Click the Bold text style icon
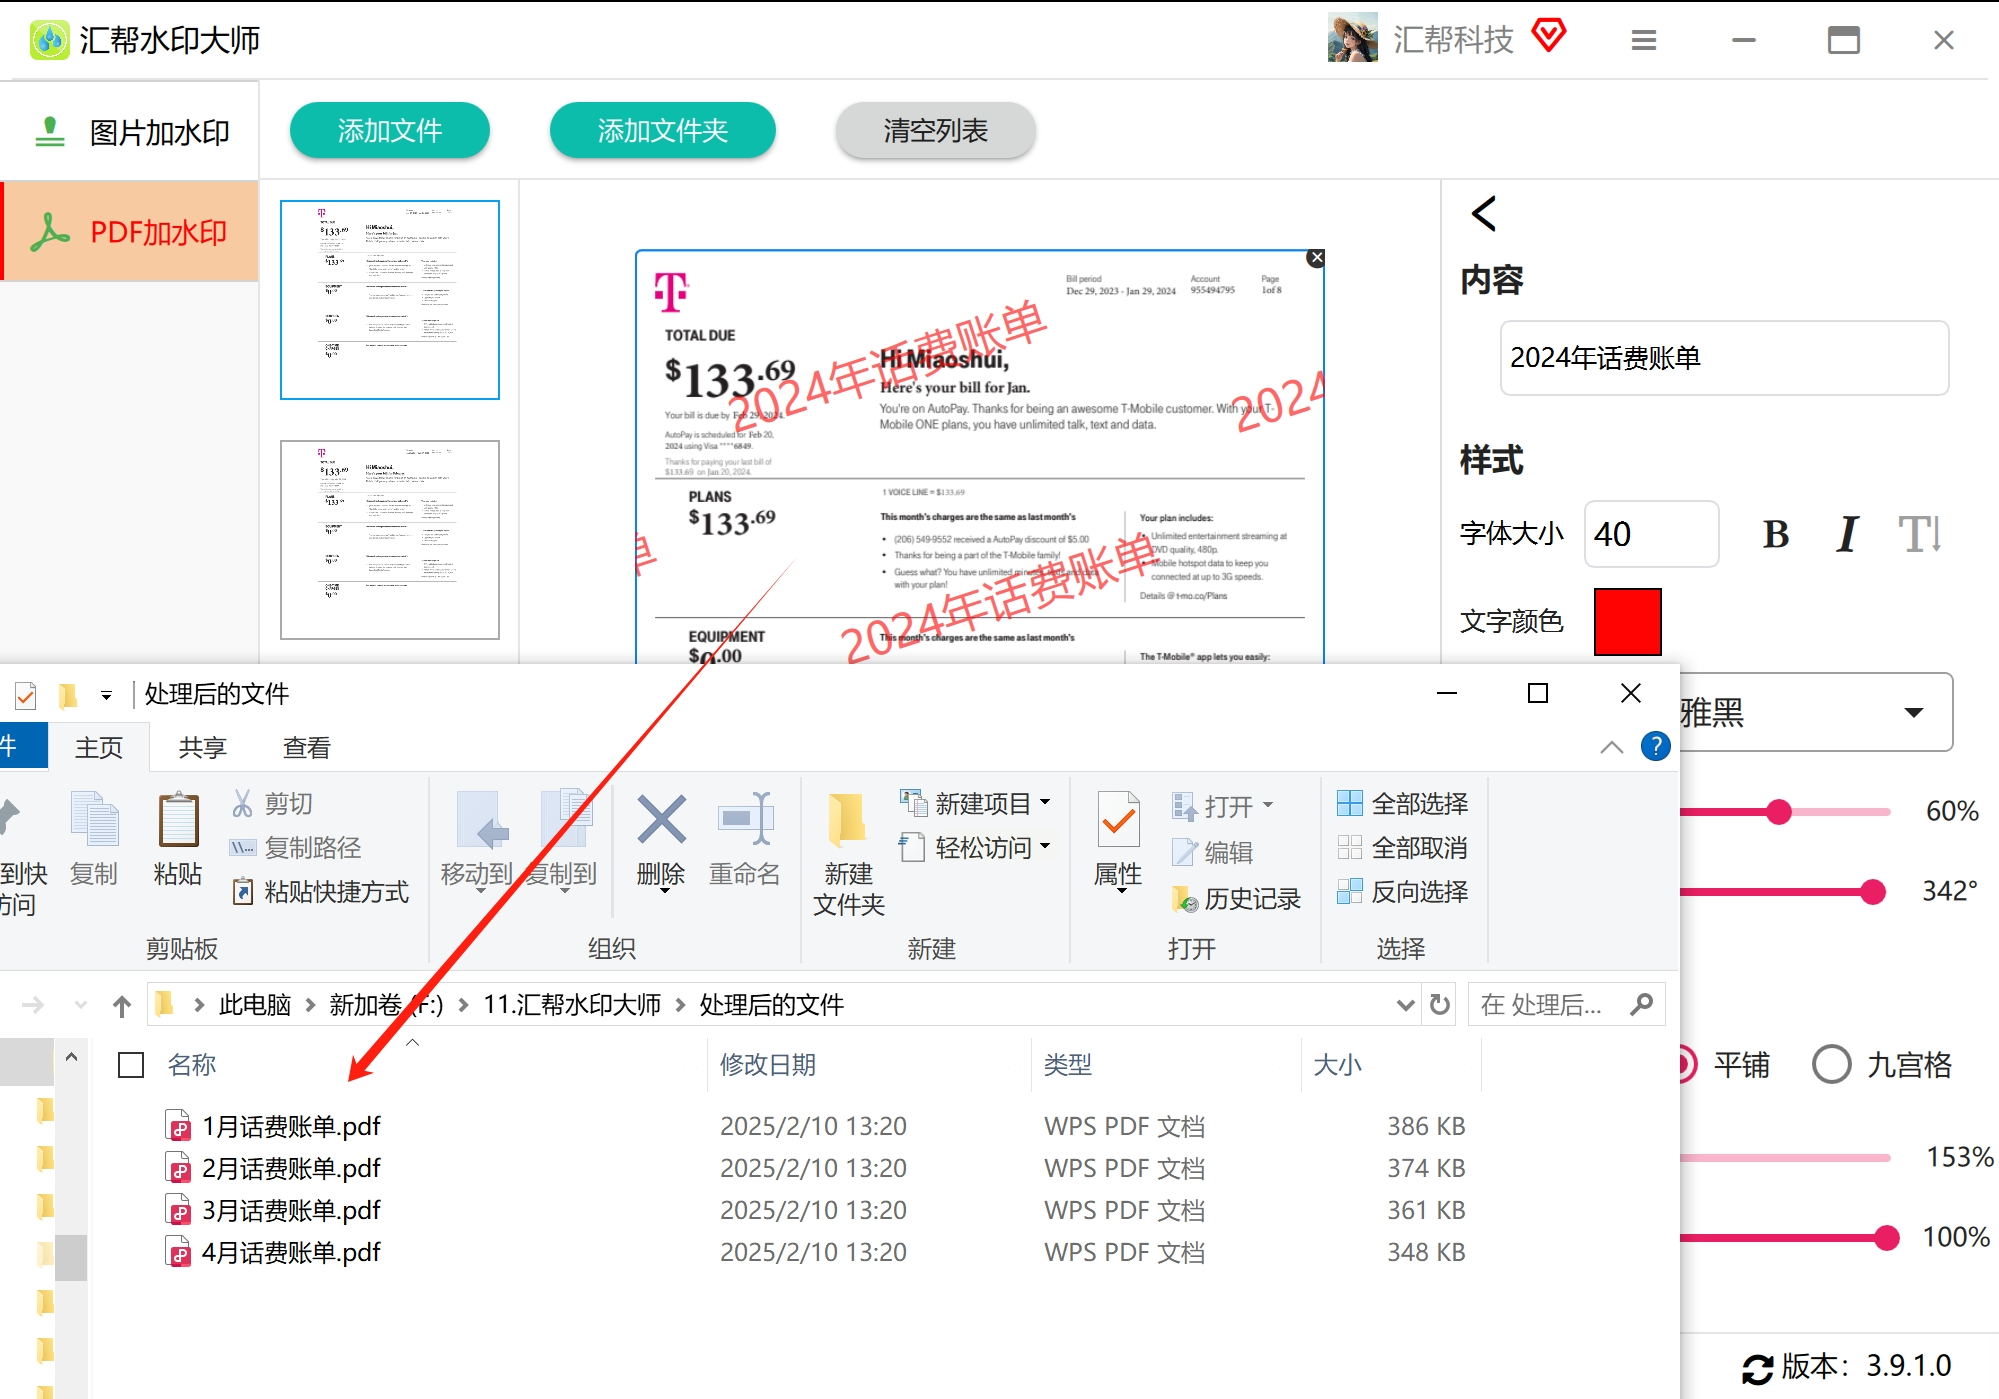Screen dimensions: 1999x1399 pos(1775,535)
